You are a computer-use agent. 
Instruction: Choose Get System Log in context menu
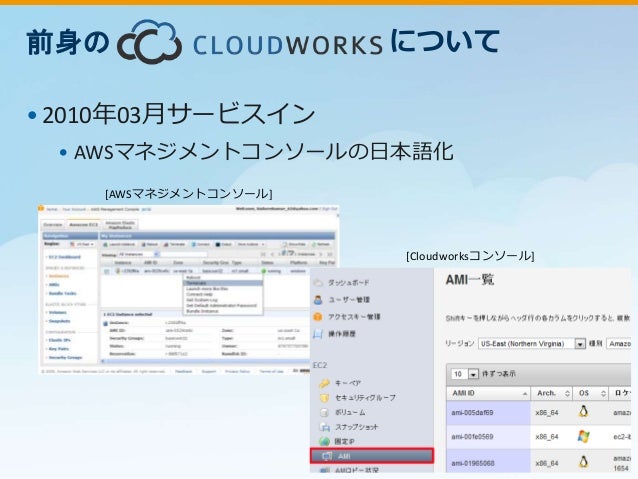pos(223,300)
